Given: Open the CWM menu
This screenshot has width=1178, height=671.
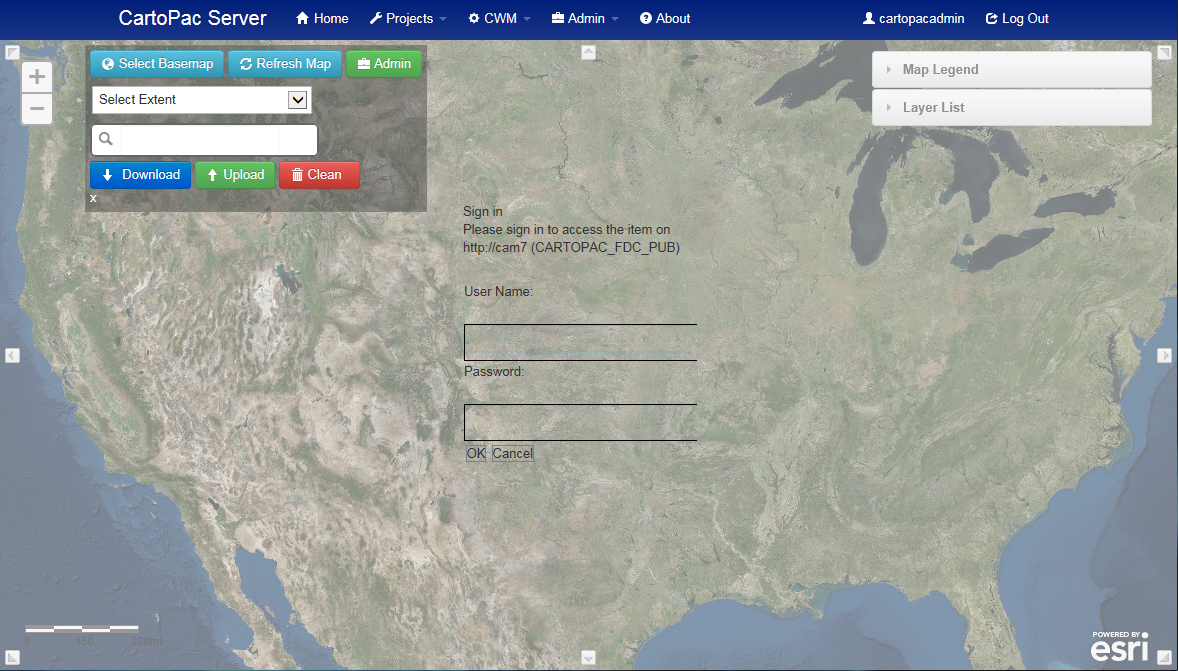Looking at the screenshot, I should (x=499, y=18).
